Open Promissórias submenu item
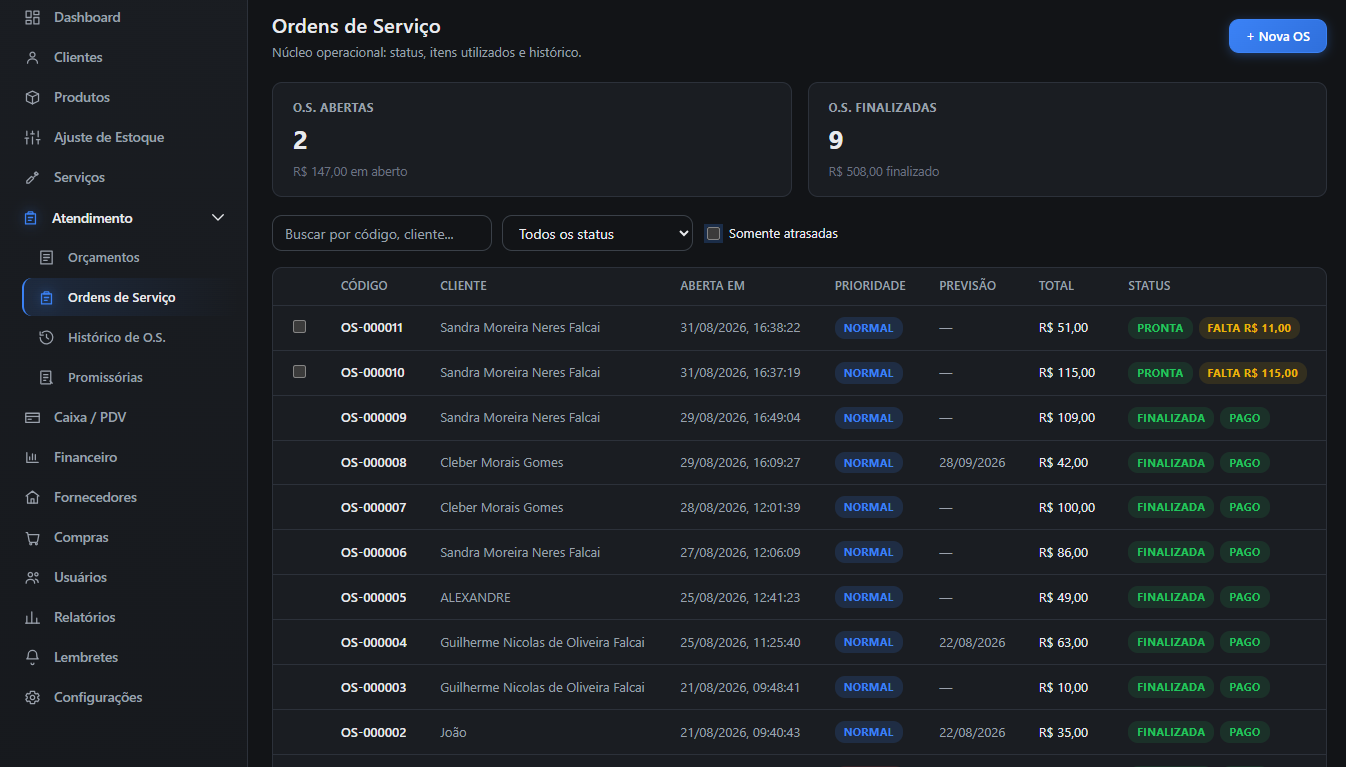Image resolution: width=1346 pixels, height=767 pixels. [105, 377]
